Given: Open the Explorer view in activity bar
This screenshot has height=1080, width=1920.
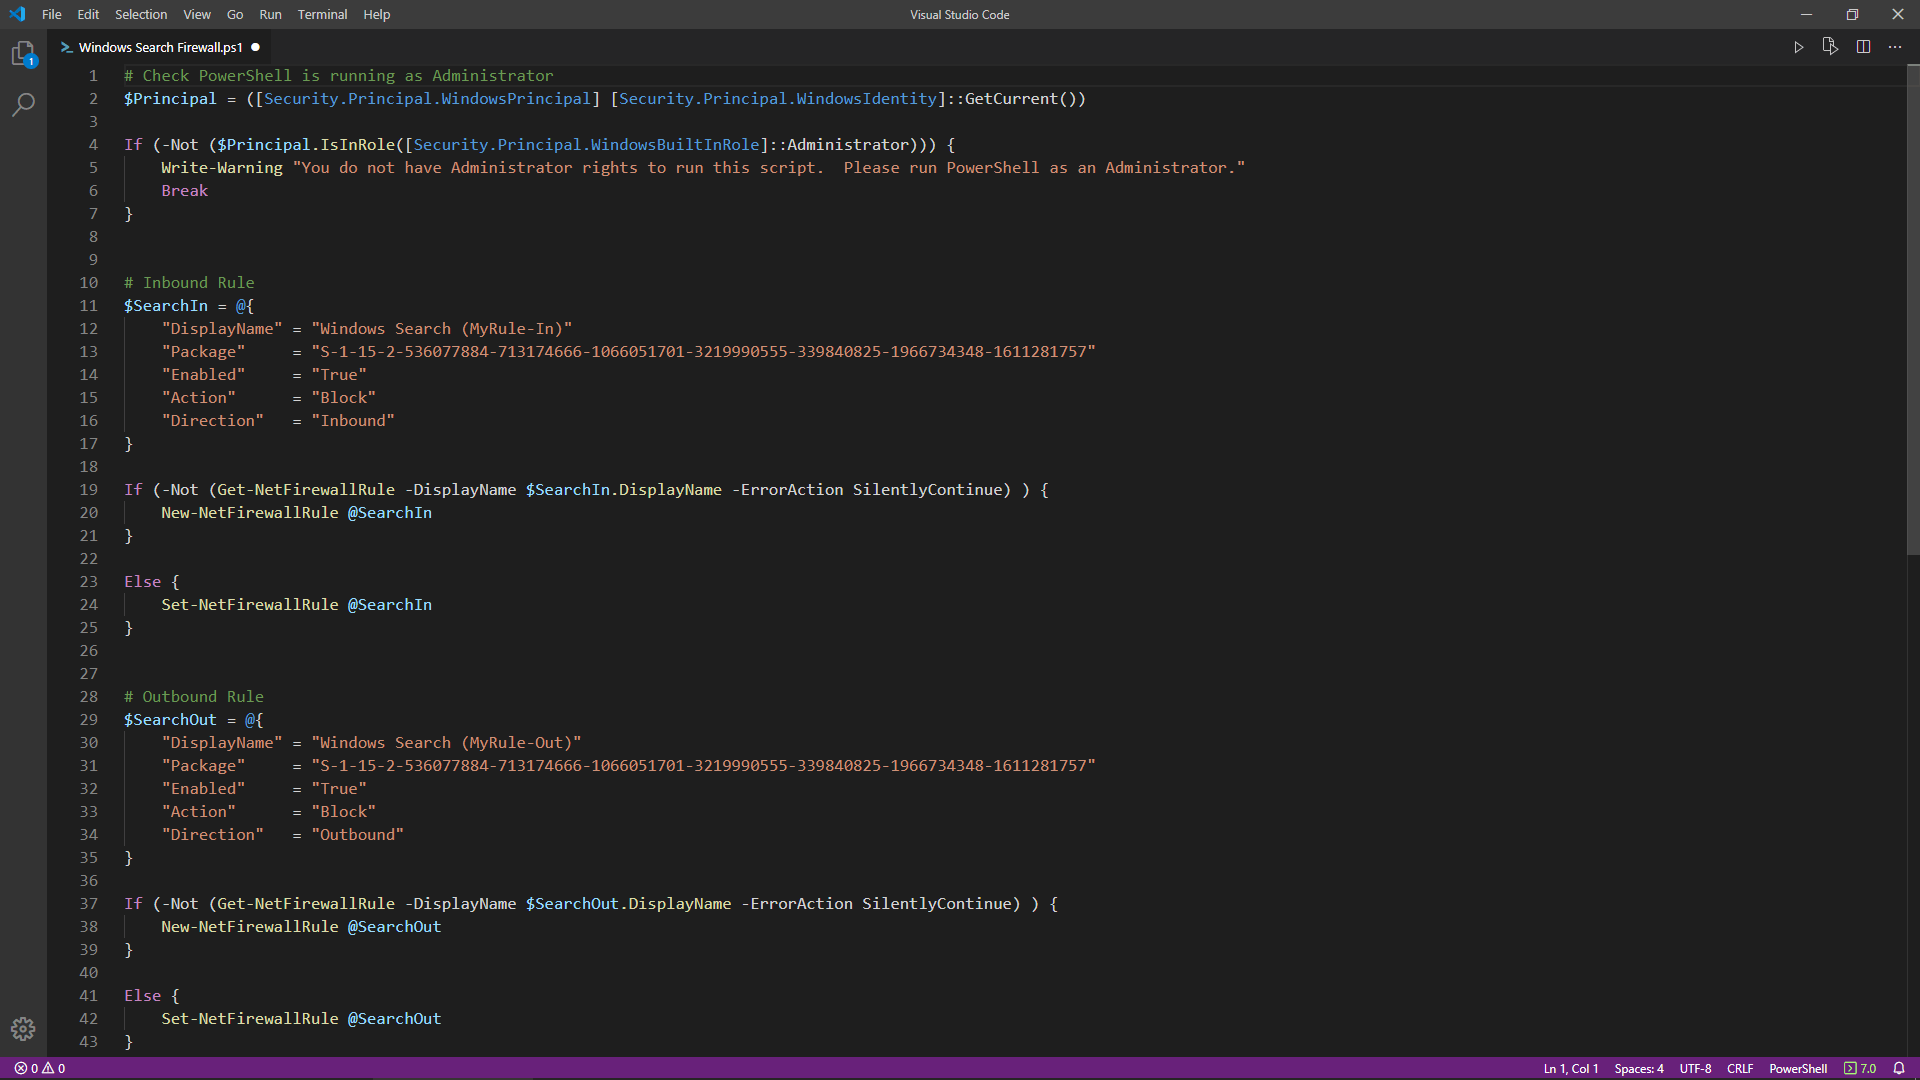Looking at the screenshot, I should pos(23,54).
